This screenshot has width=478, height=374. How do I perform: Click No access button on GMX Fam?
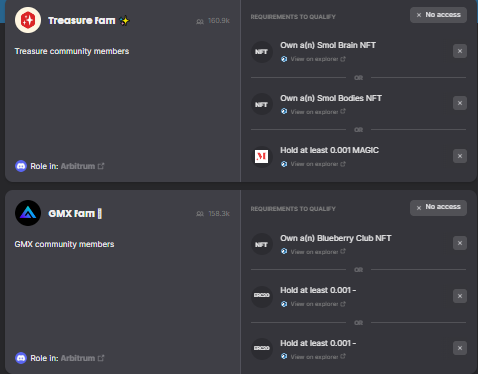438,208
